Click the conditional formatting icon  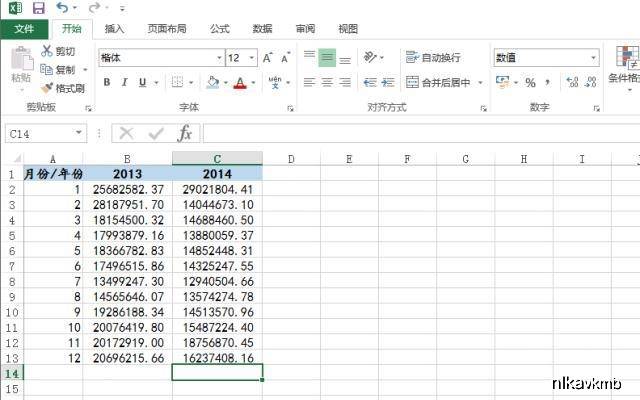click(627, 57)
